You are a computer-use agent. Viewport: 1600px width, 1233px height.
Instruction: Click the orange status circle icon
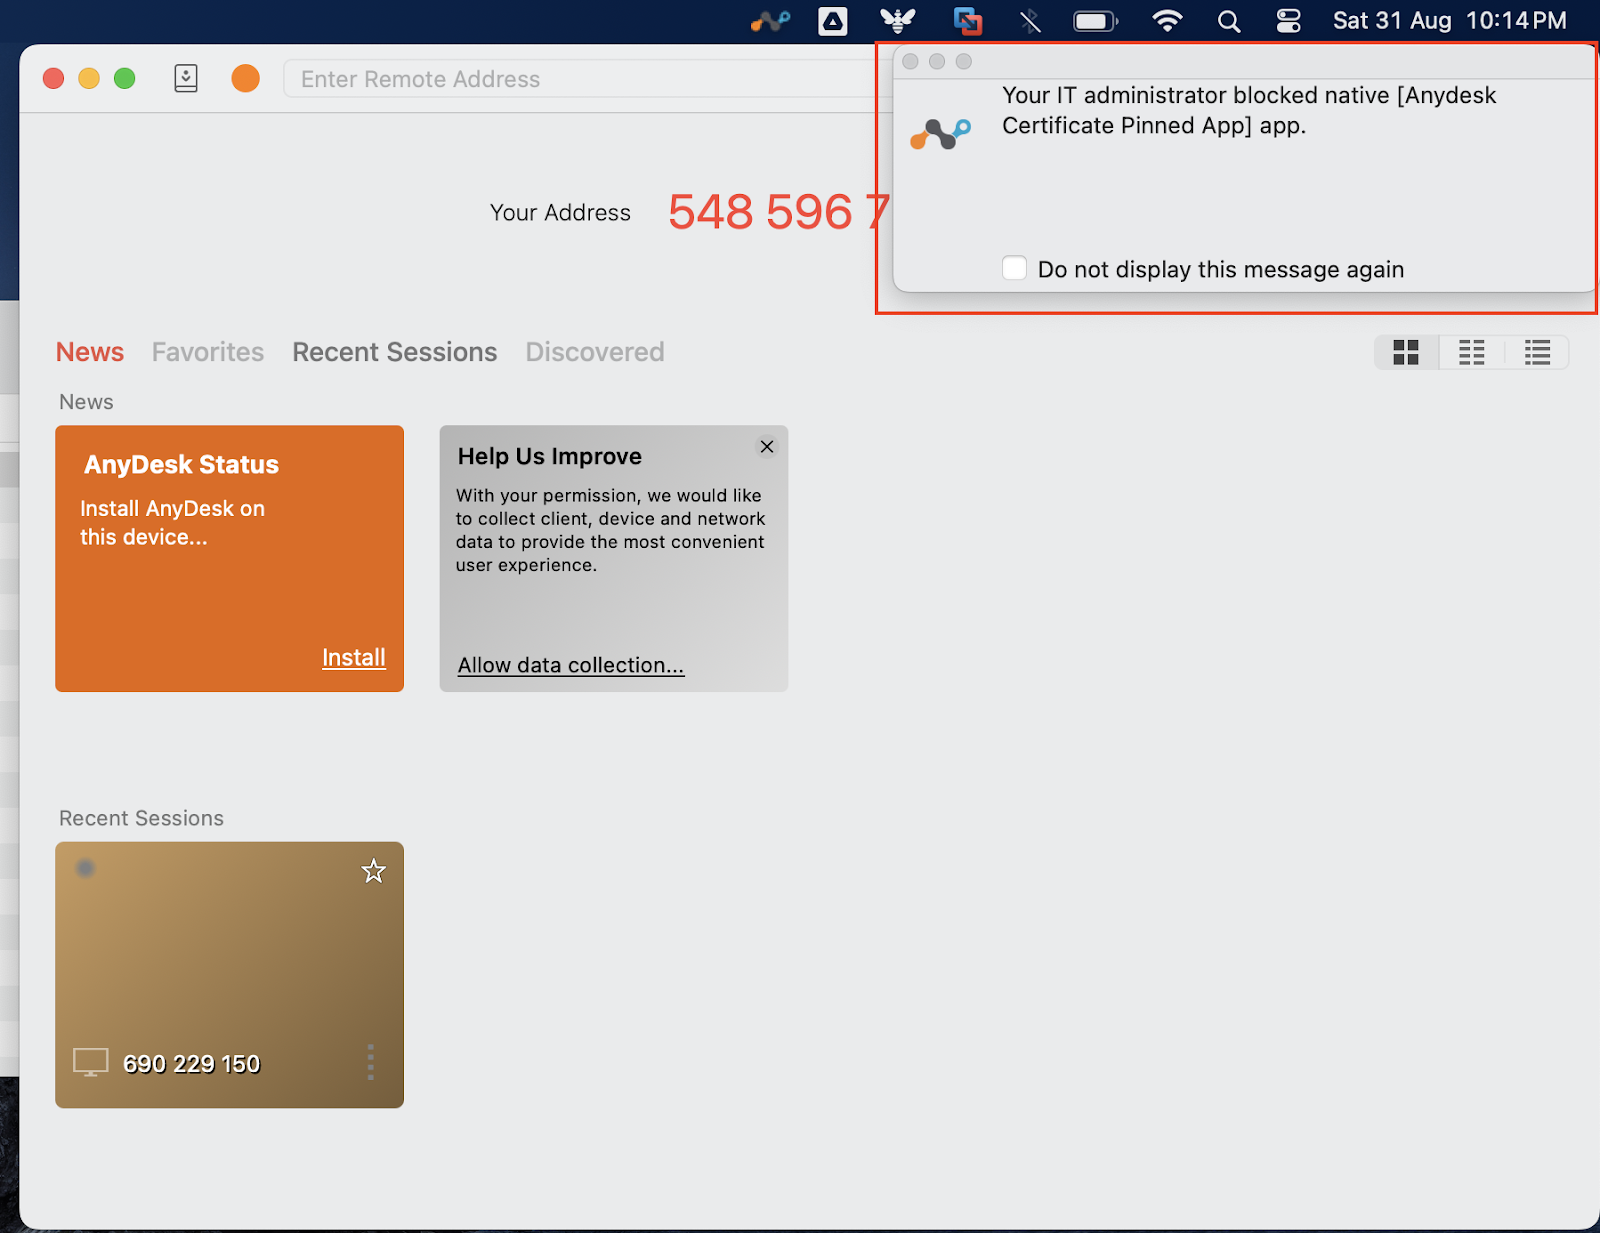tap(245, 78)
